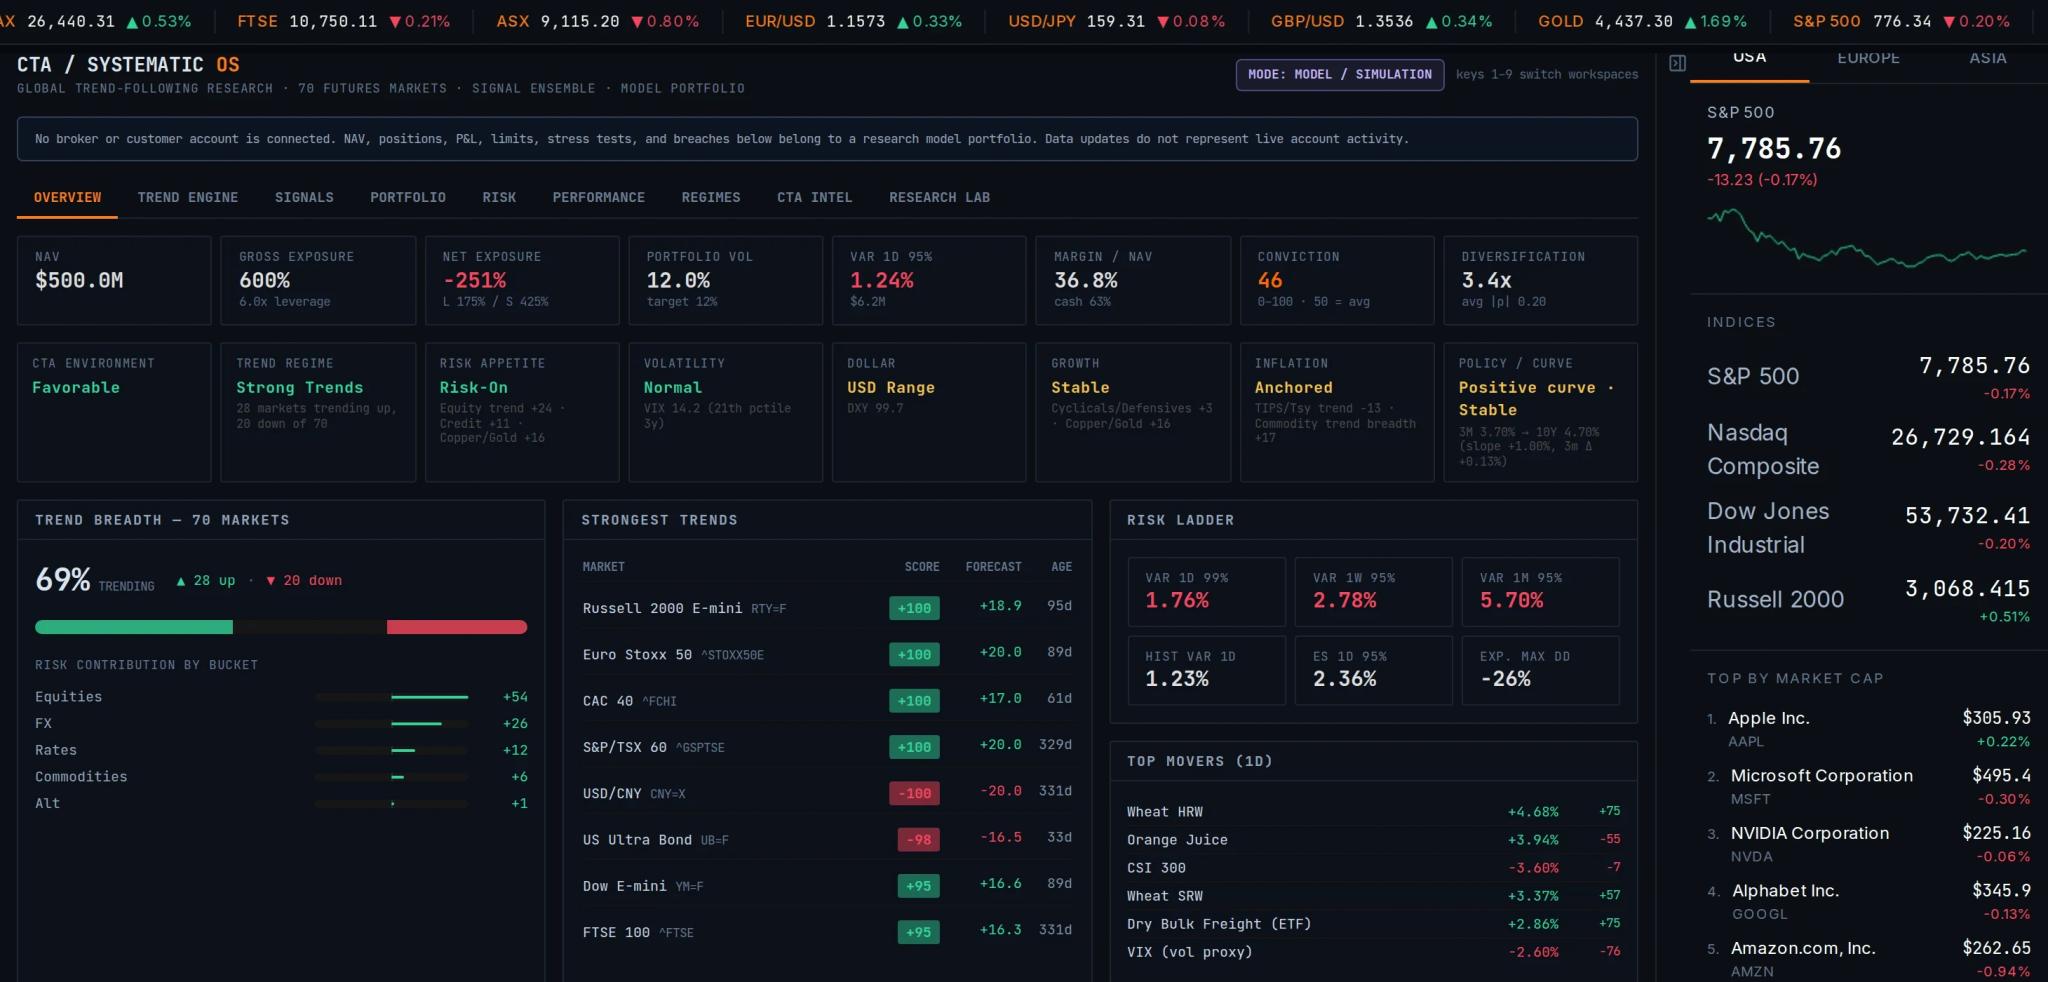Click the EUR/USD ticker in top bar
Screen dimensions: 2048x982
[x=853, y=21]
